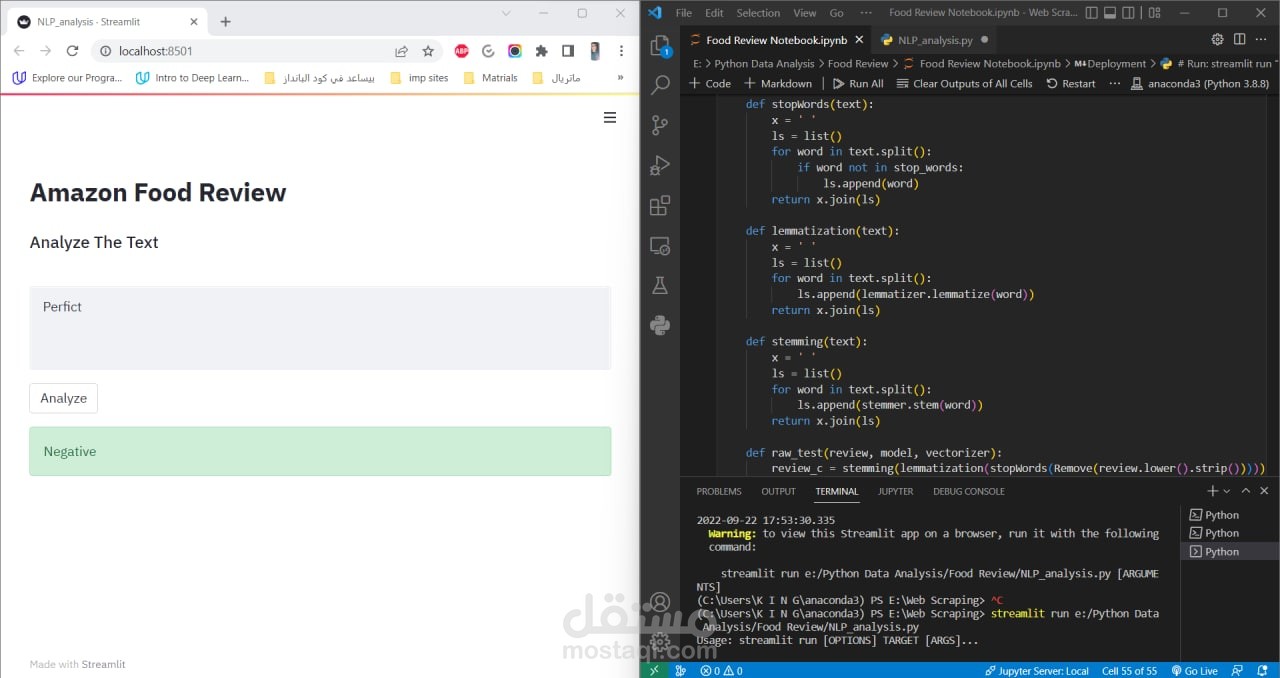Split the VS Code editor right
The width and height of the screenshot is (1280, 678).
click(x=1239, y=40)
